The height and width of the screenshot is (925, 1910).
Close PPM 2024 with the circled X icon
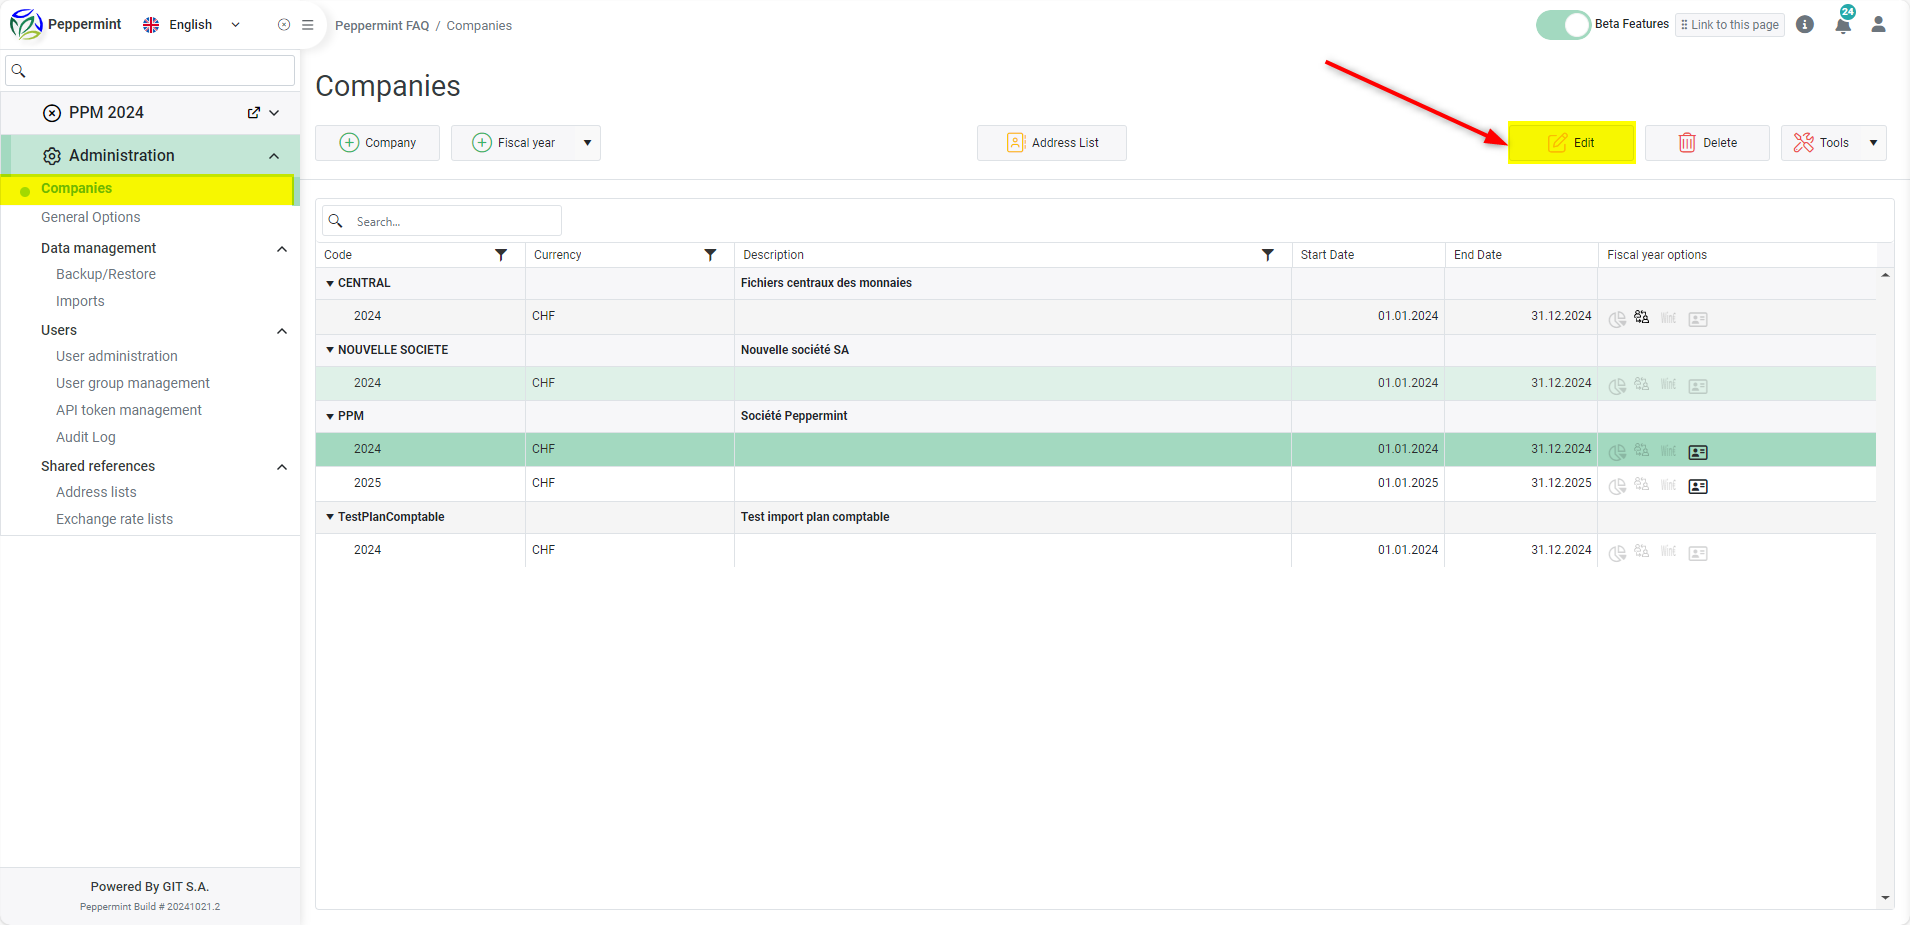coord(52,113)
